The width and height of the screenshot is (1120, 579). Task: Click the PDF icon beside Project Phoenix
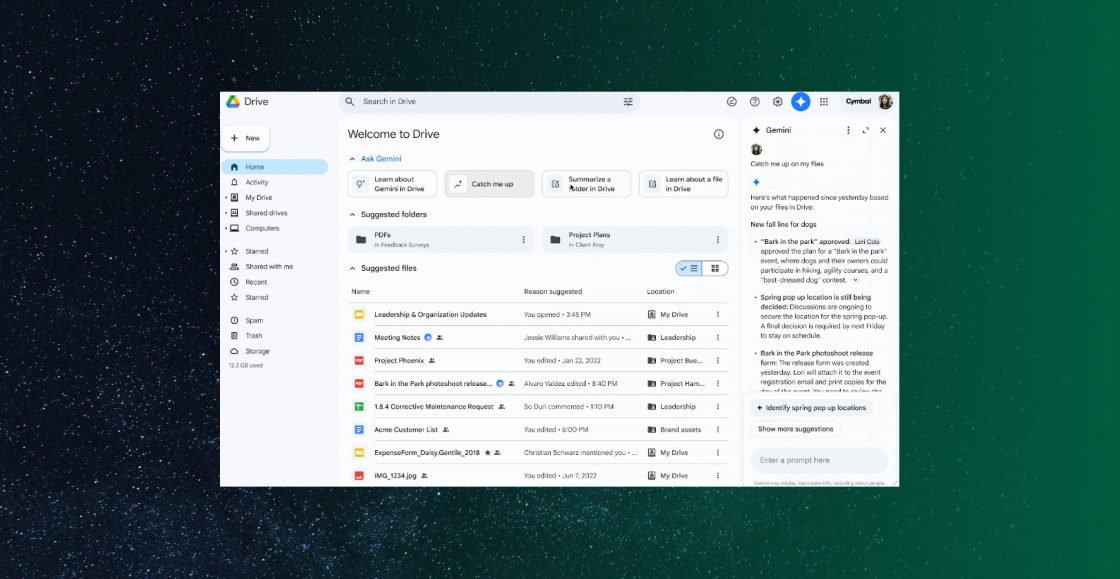(x=359, y=361)
